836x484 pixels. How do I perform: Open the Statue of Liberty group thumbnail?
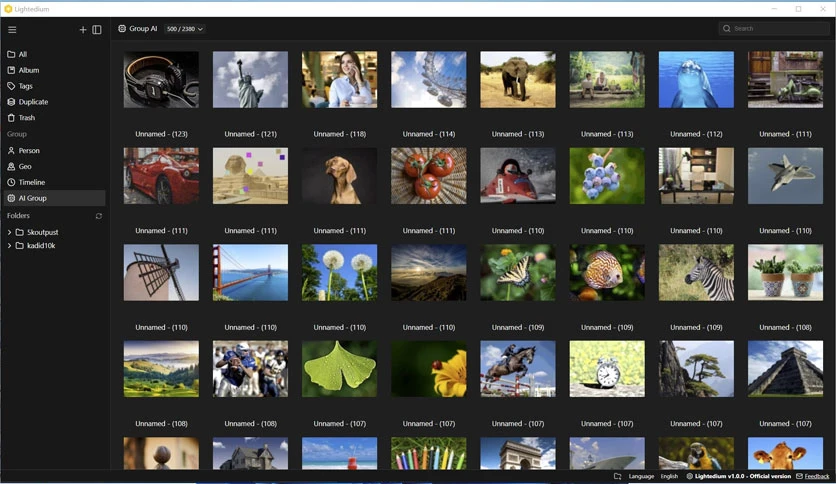[250, 79]
